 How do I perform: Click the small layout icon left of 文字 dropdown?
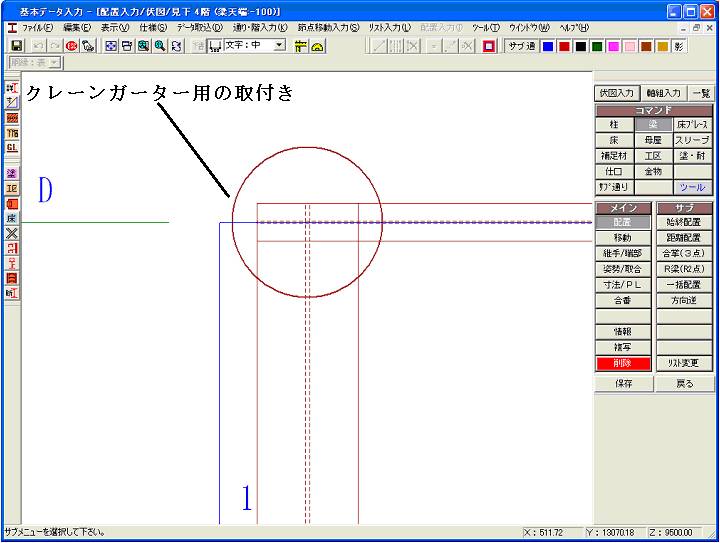coord(214,46)
